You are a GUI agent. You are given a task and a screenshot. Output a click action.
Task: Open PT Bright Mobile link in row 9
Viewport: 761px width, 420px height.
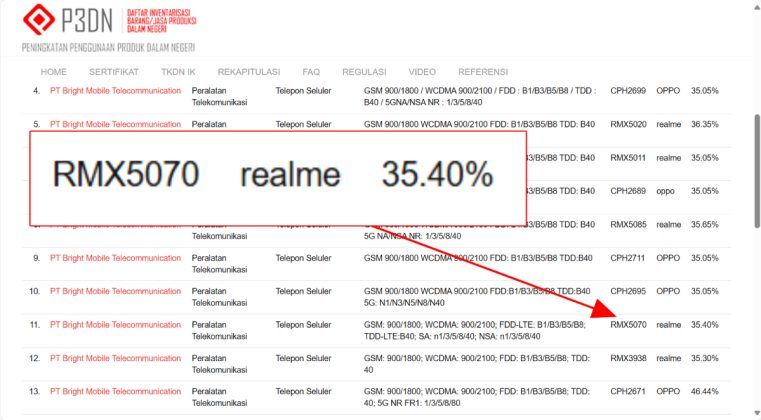(116, 258)
